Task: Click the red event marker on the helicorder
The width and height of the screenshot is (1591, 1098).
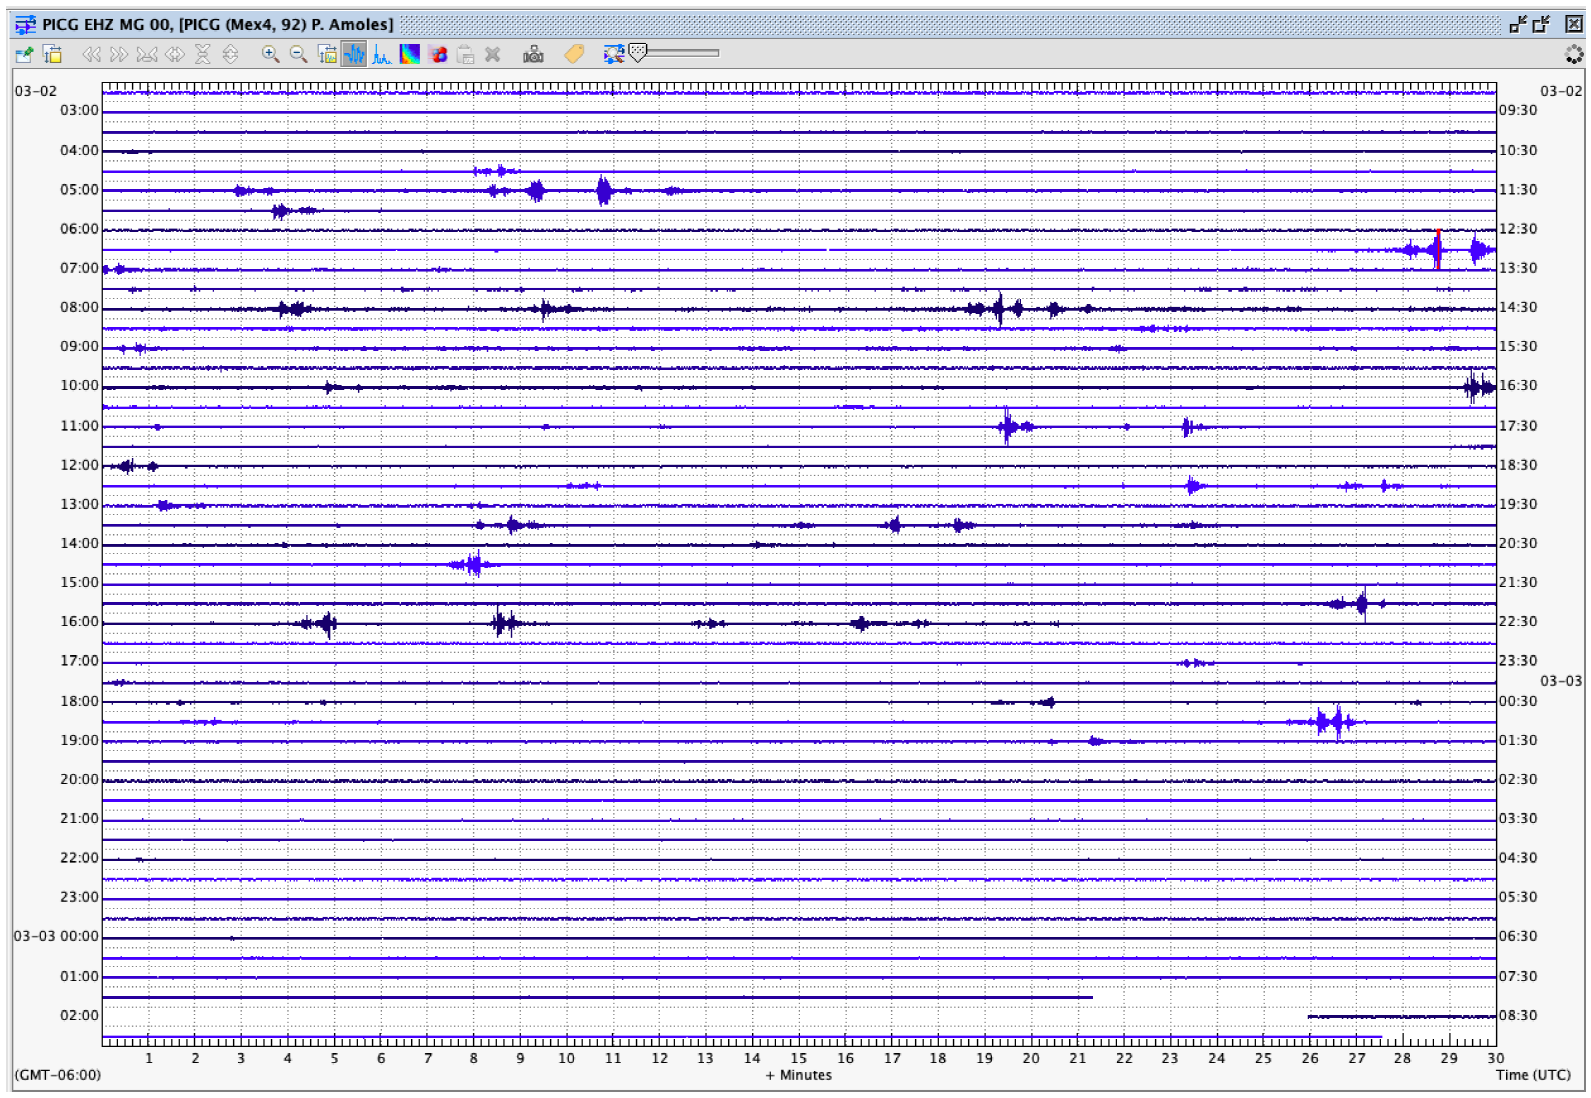Action: [x=1438, y=249]
